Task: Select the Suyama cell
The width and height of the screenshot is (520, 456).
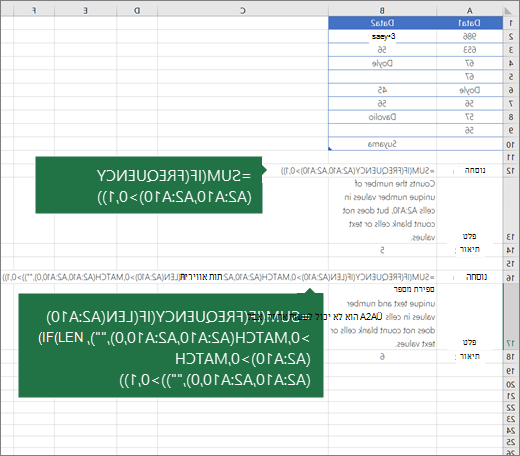Action: tap(382, 144)
